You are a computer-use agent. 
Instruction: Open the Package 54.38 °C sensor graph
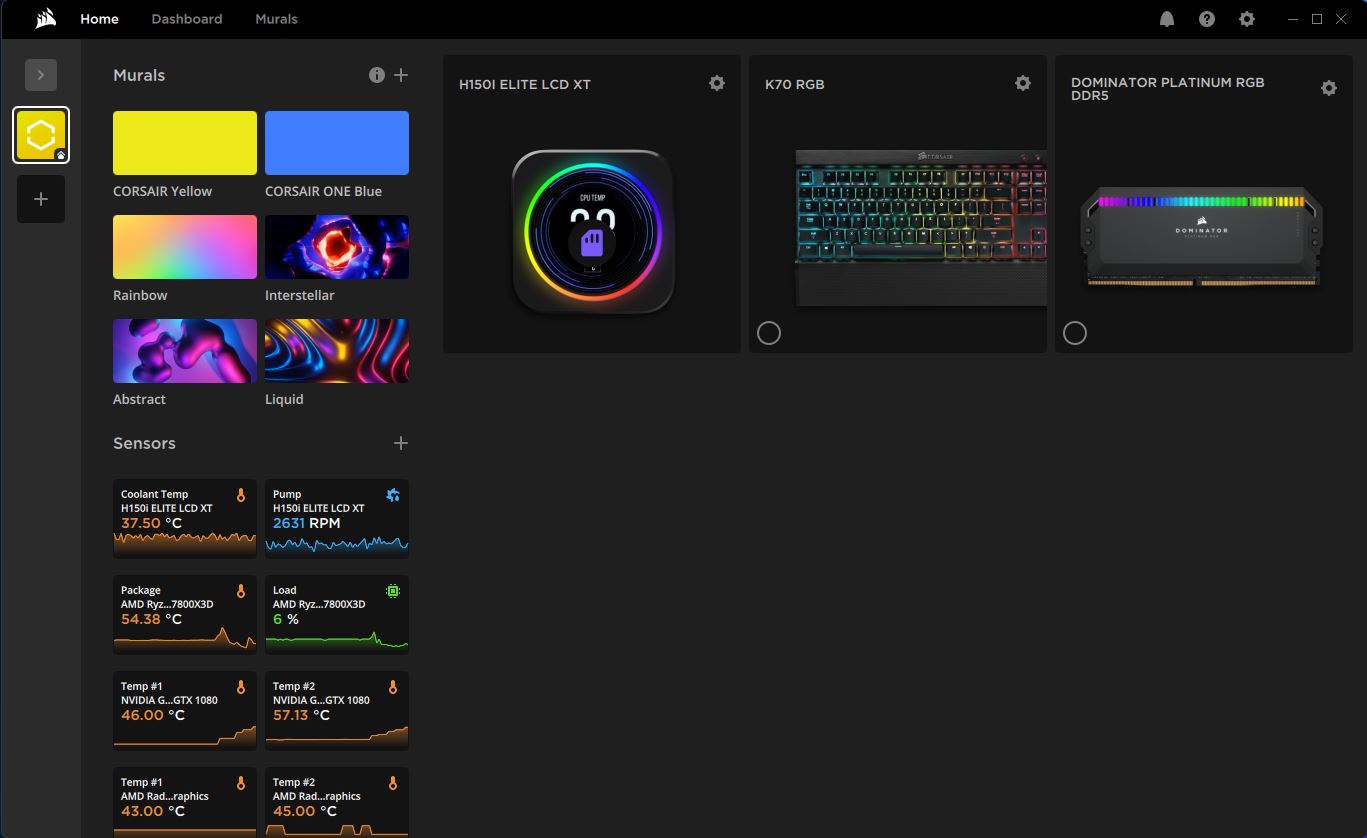pyautogui.click(x=185, y=639)
